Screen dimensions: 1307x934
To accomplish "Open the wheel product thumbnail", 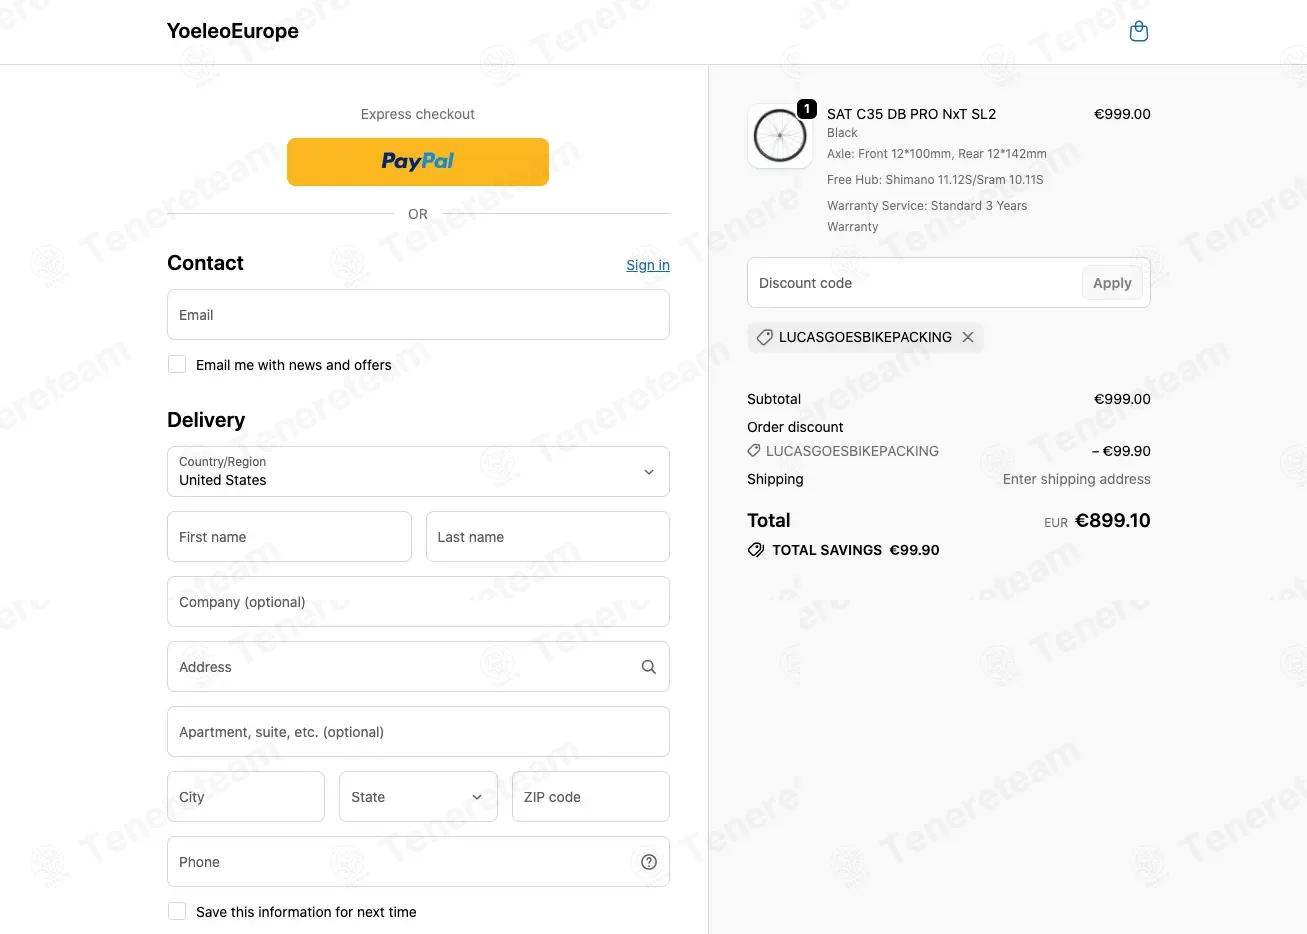I will [780, 136].
